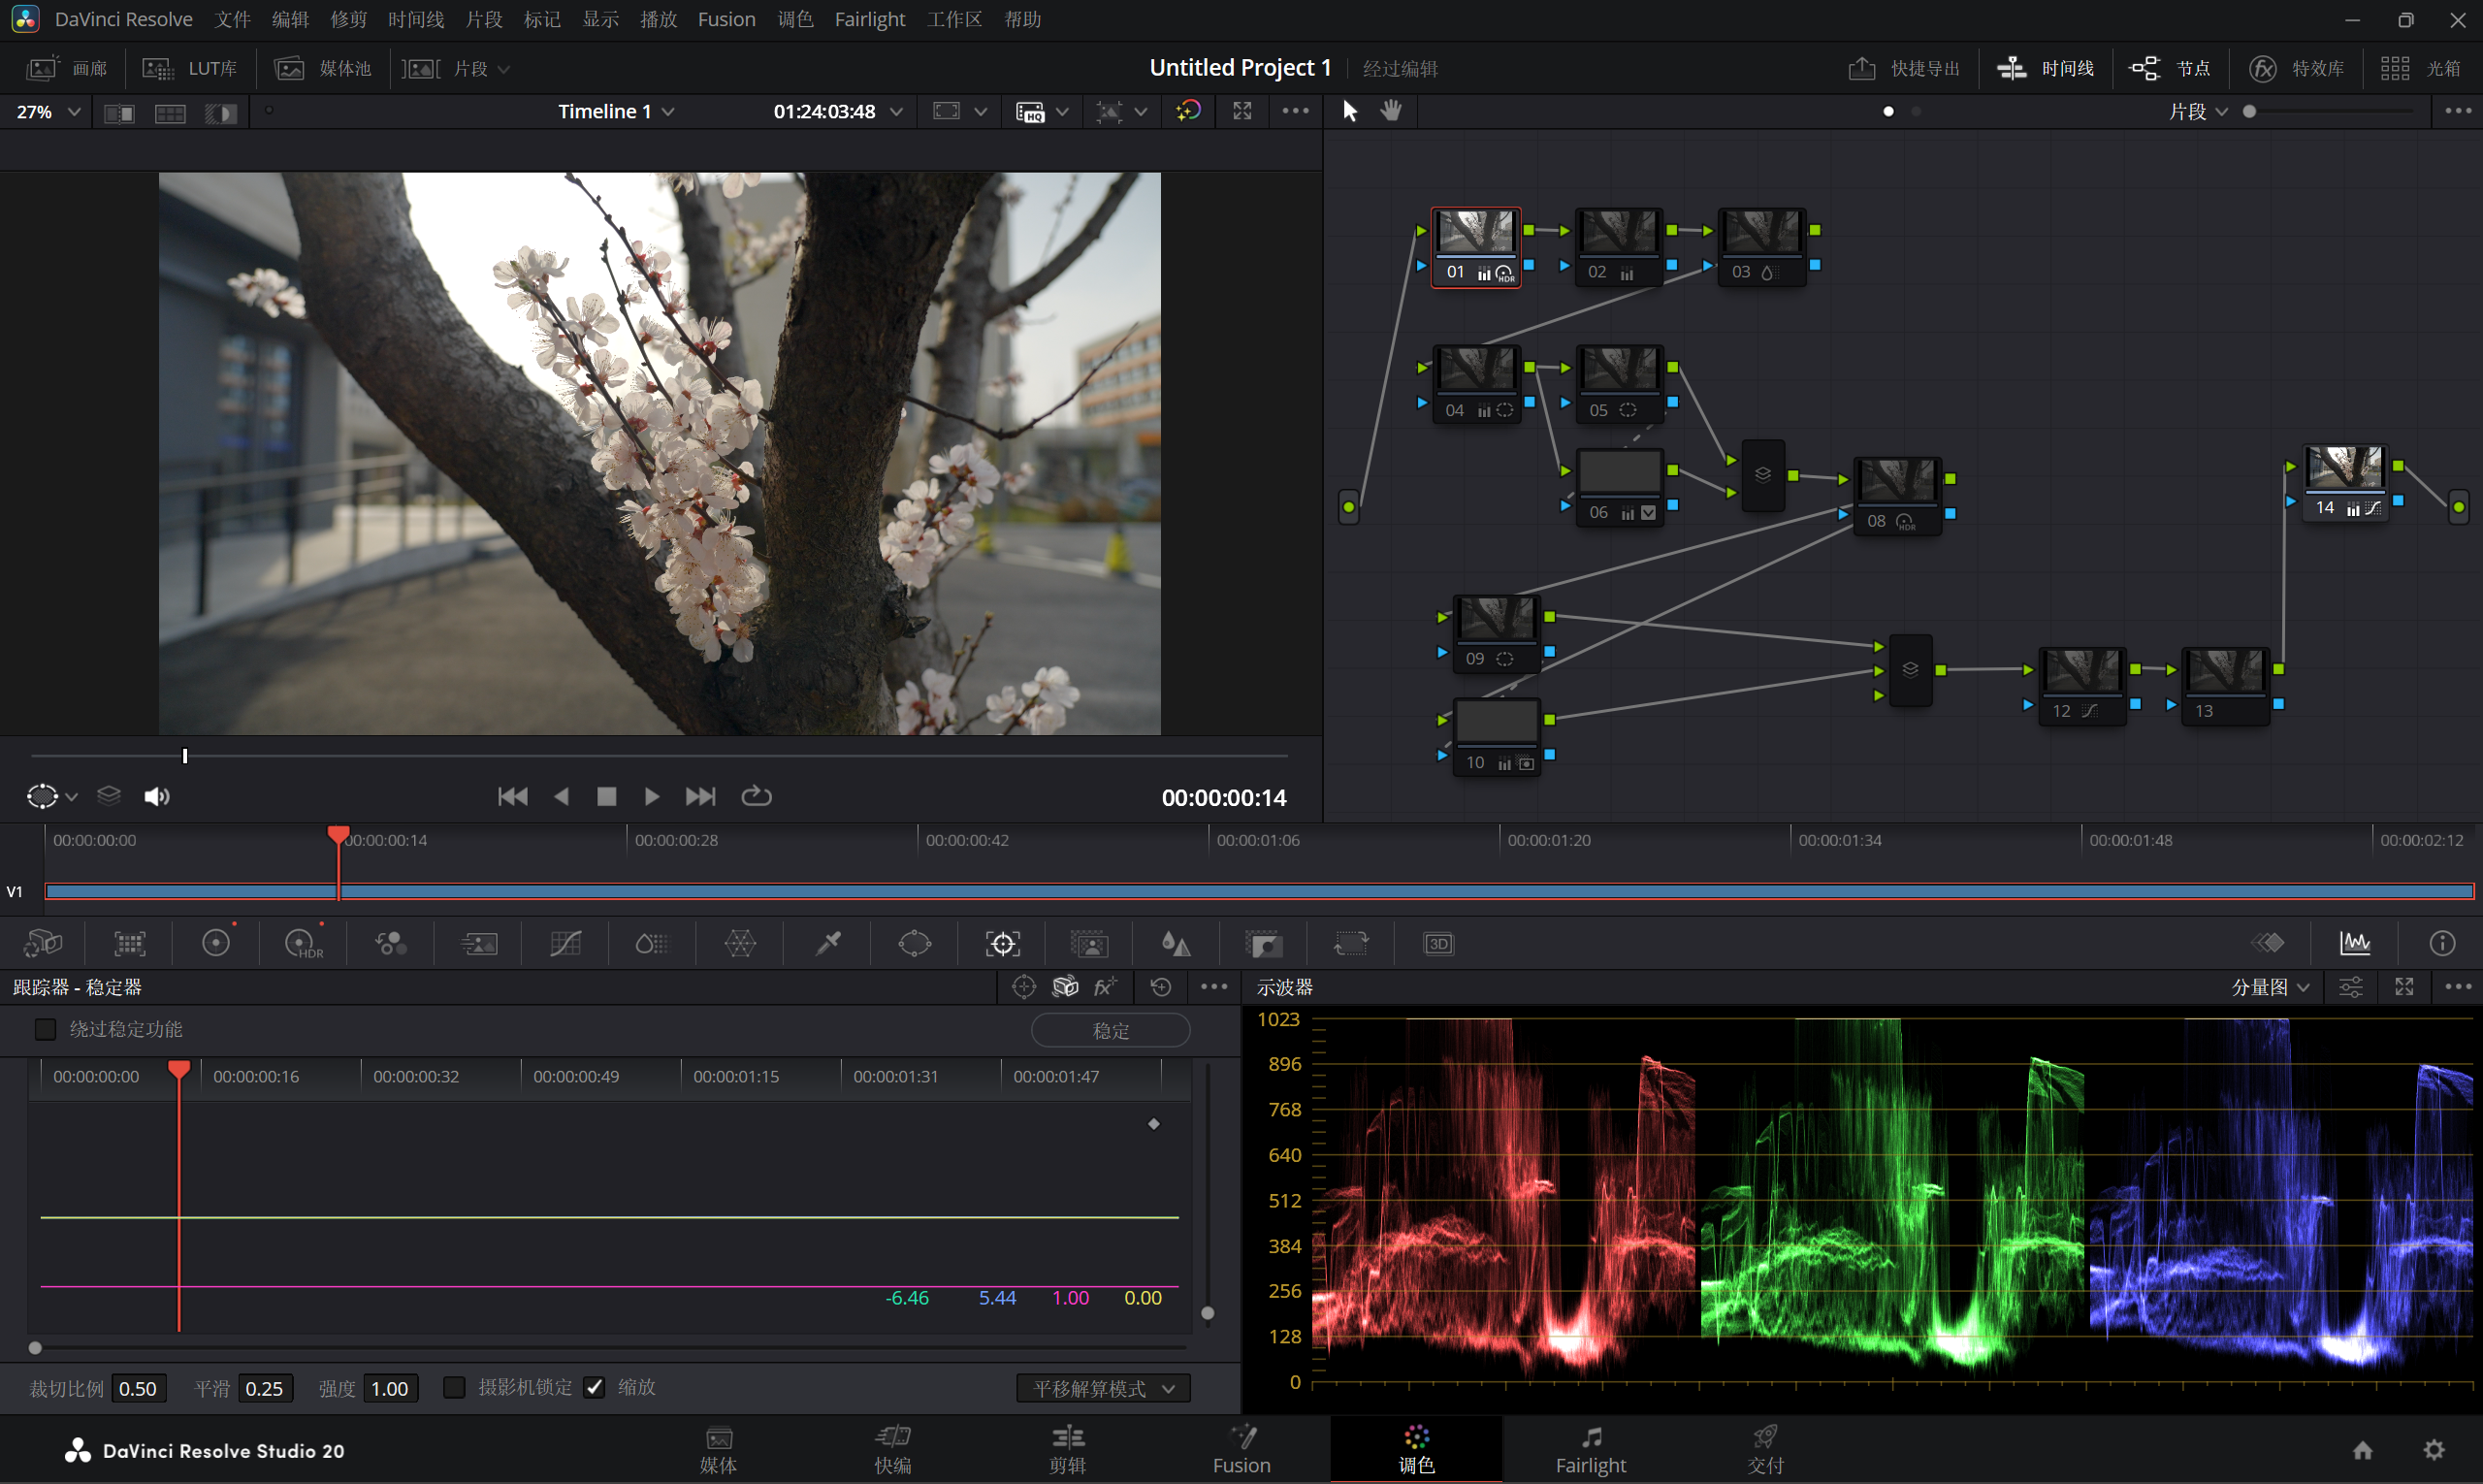Open the Power Window palette
This screenshot has height=1484, width=2483.
point(914,943)
